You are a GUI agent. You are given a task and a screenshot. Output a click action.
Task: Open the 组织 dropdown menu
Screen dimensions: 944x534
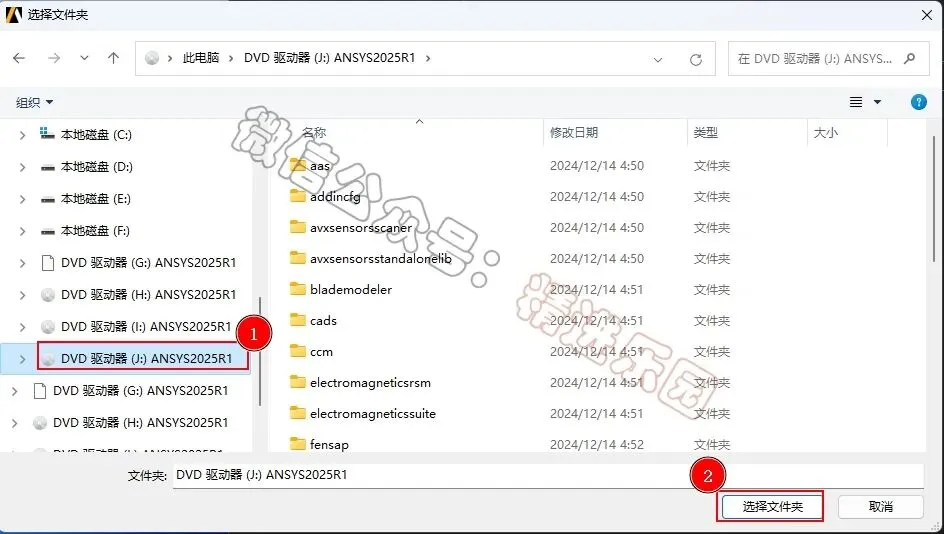point(34,102)
